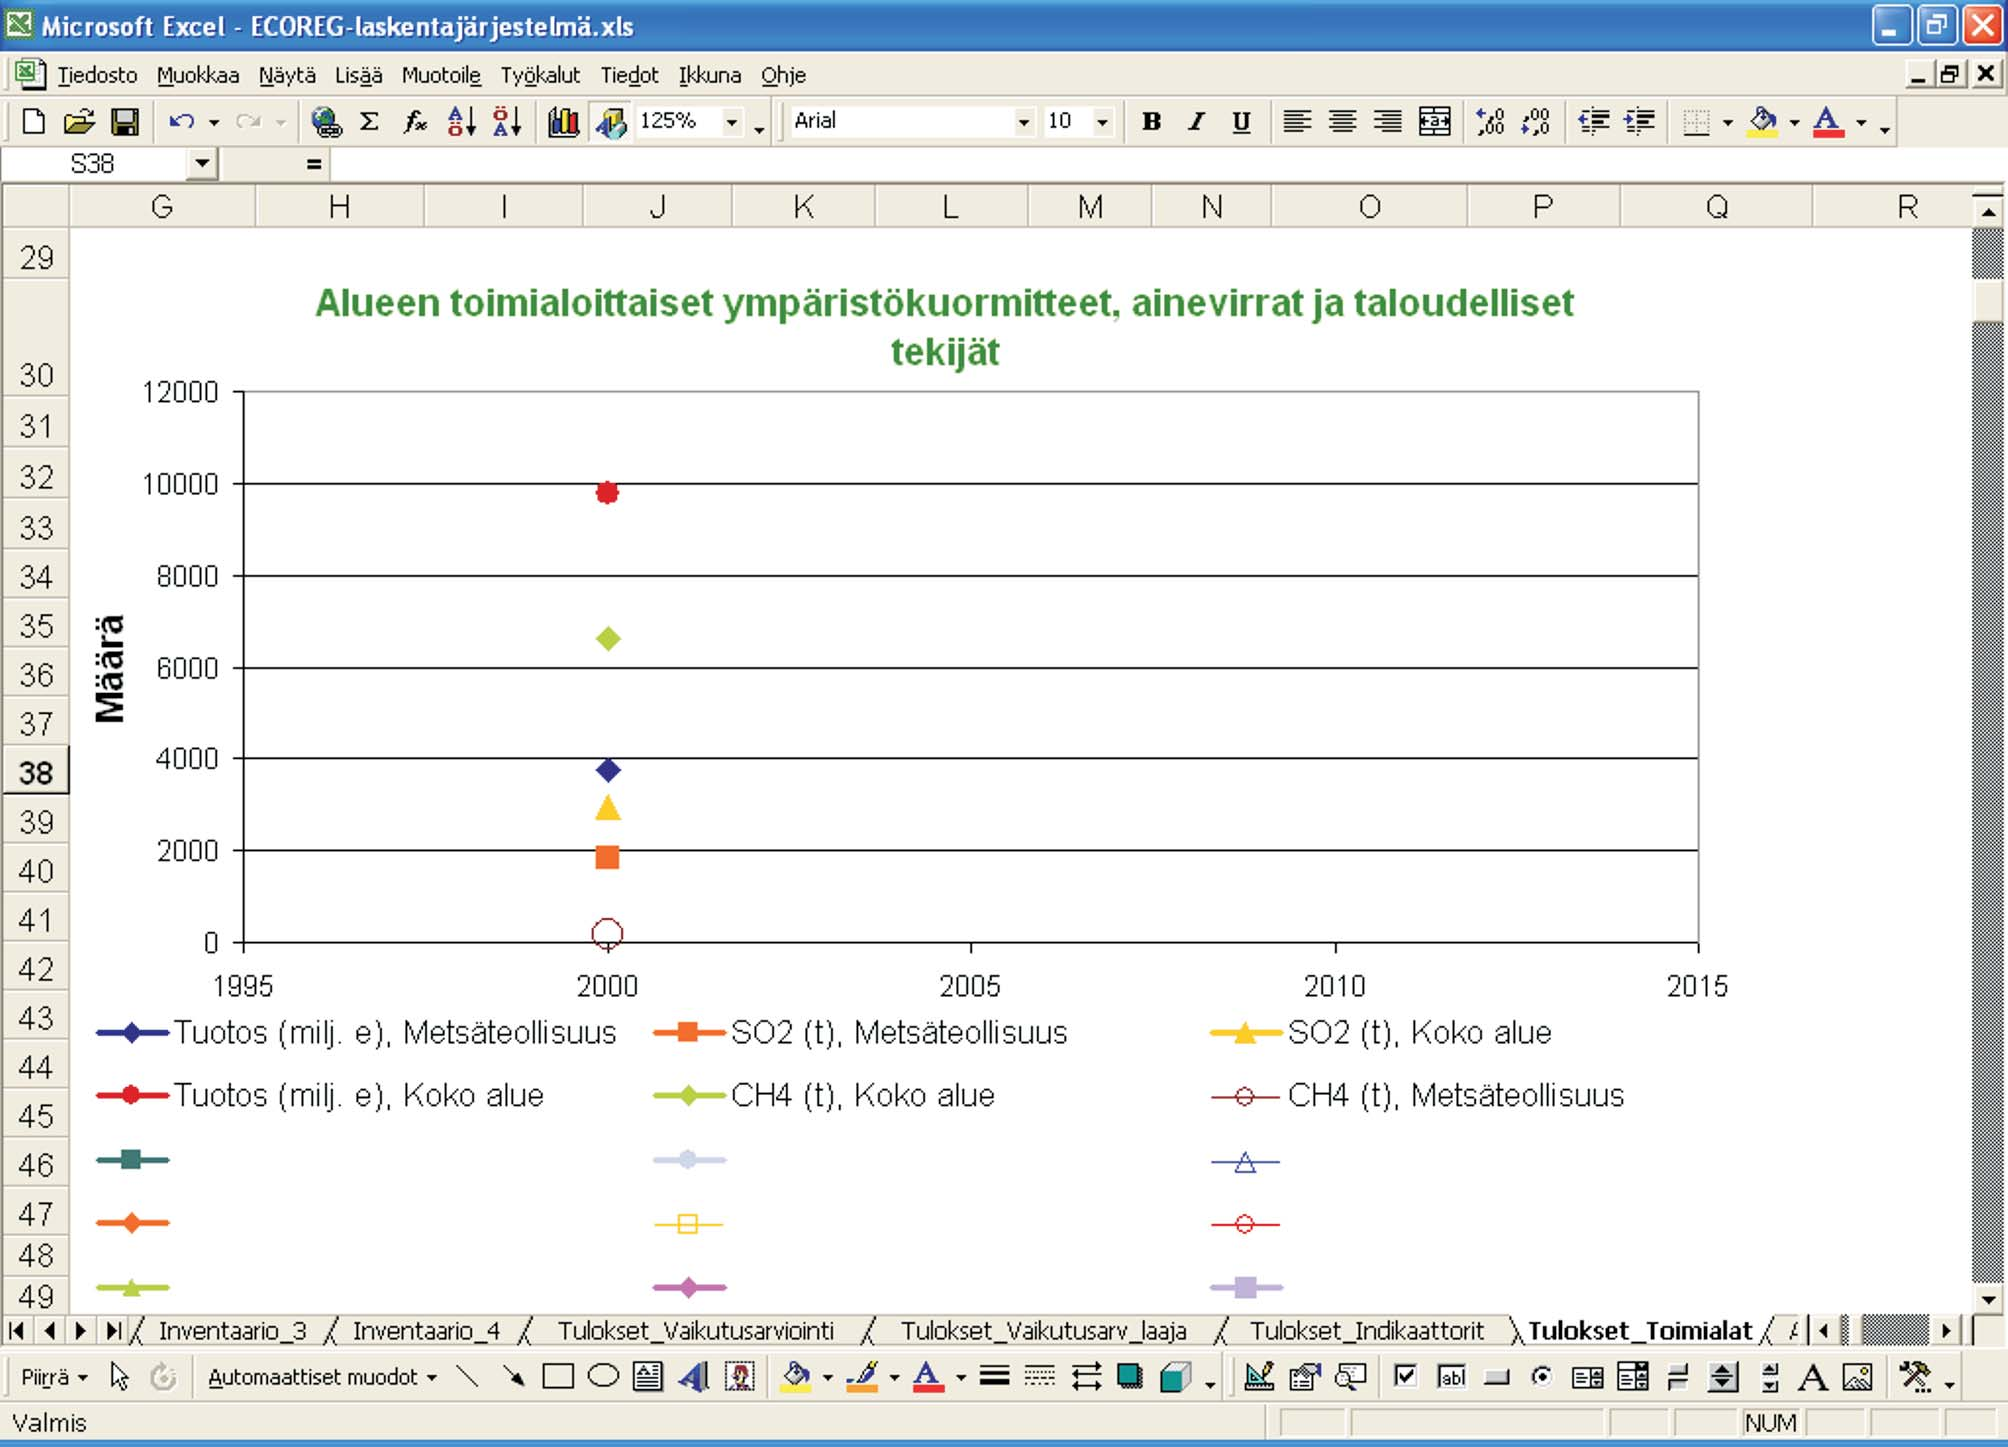Select the Arrow drawing tool

(x=513, y=1377)
